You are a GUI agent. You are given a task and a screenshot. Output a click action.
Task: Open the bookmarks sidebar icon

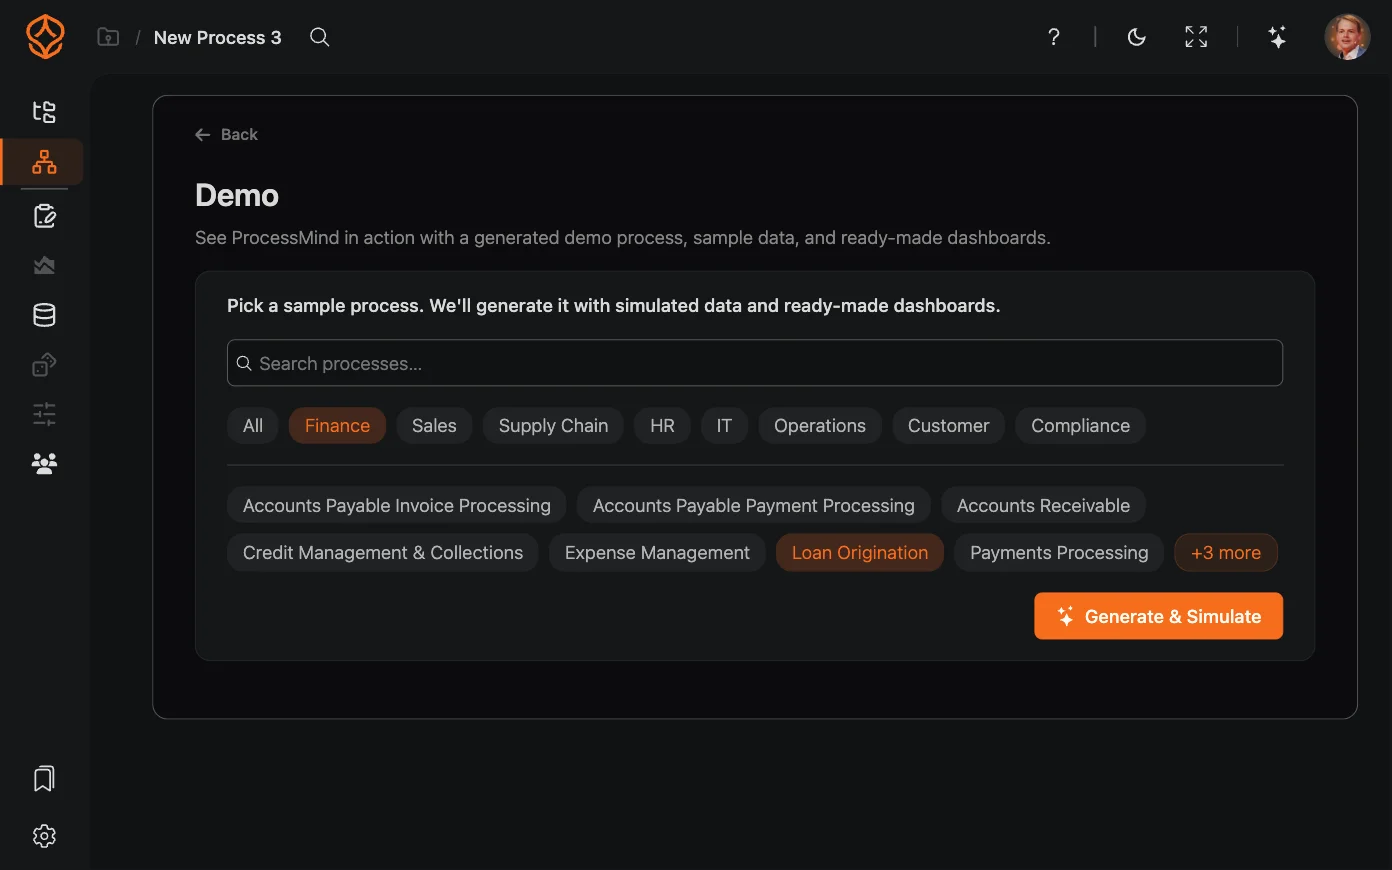coord(44,779)
